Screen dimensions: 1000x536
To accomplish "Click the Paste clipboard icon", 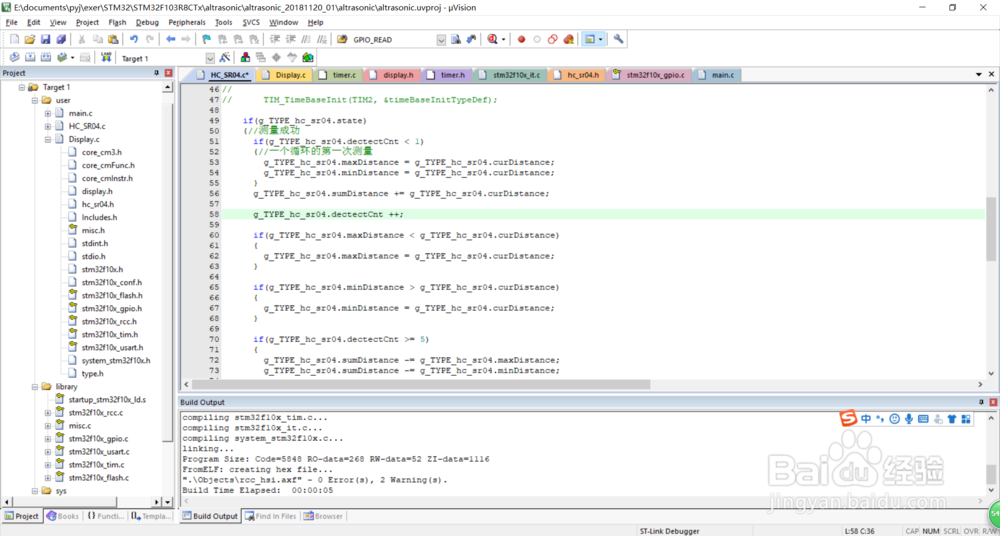I will [112, 40].
